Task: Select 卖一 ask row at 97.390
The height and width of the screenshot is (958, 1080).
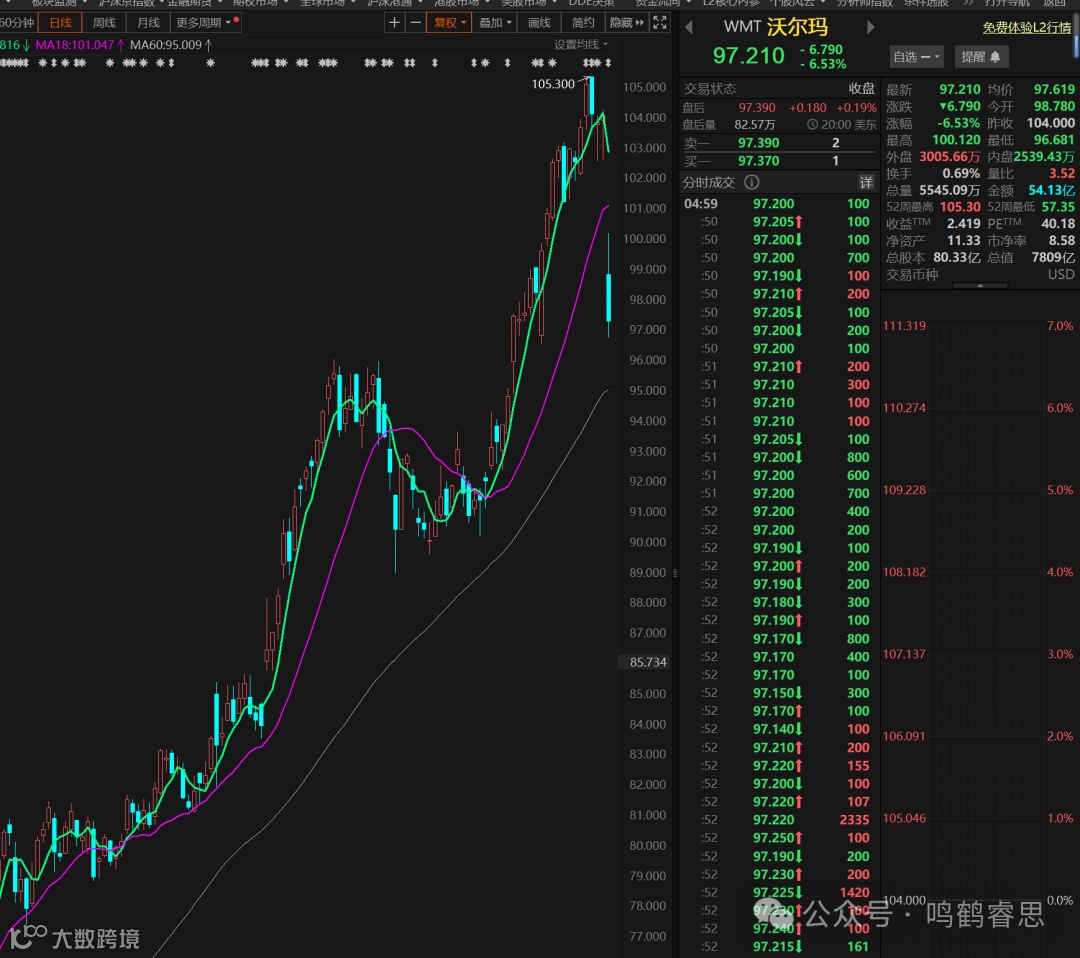Action: [x=779, y=143]
